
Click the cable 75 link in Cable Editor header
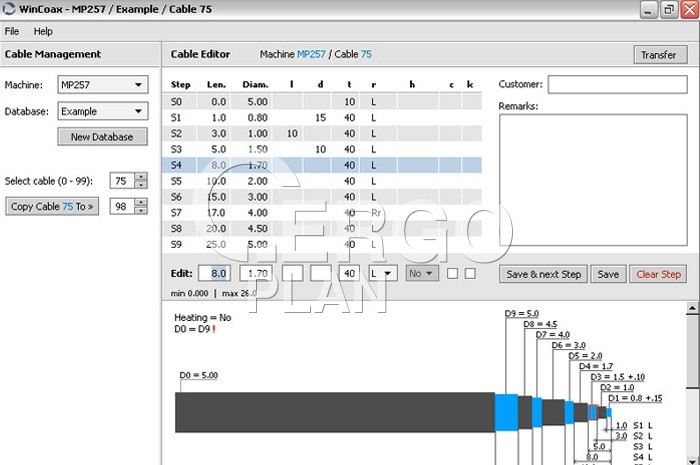click(x=366, y=54)
